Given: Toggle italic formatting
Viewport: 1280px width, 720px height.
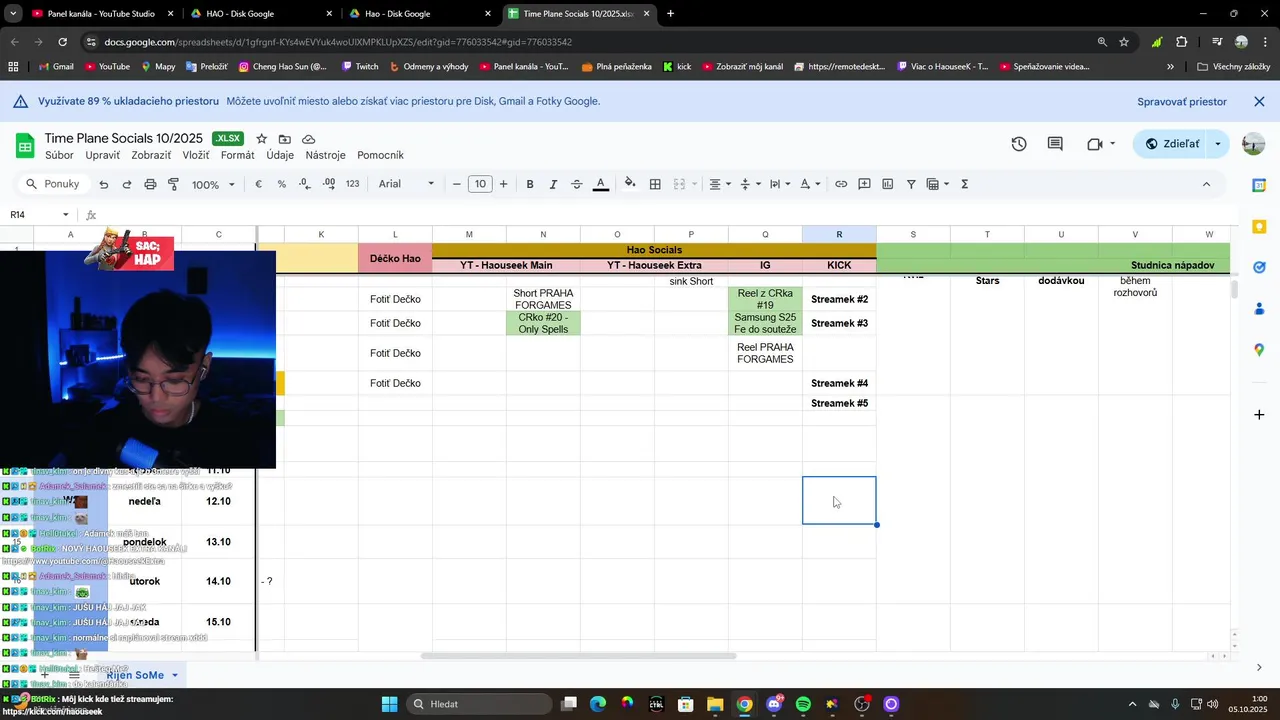Looking at the screenshot, I should click(x=553, y=184).
